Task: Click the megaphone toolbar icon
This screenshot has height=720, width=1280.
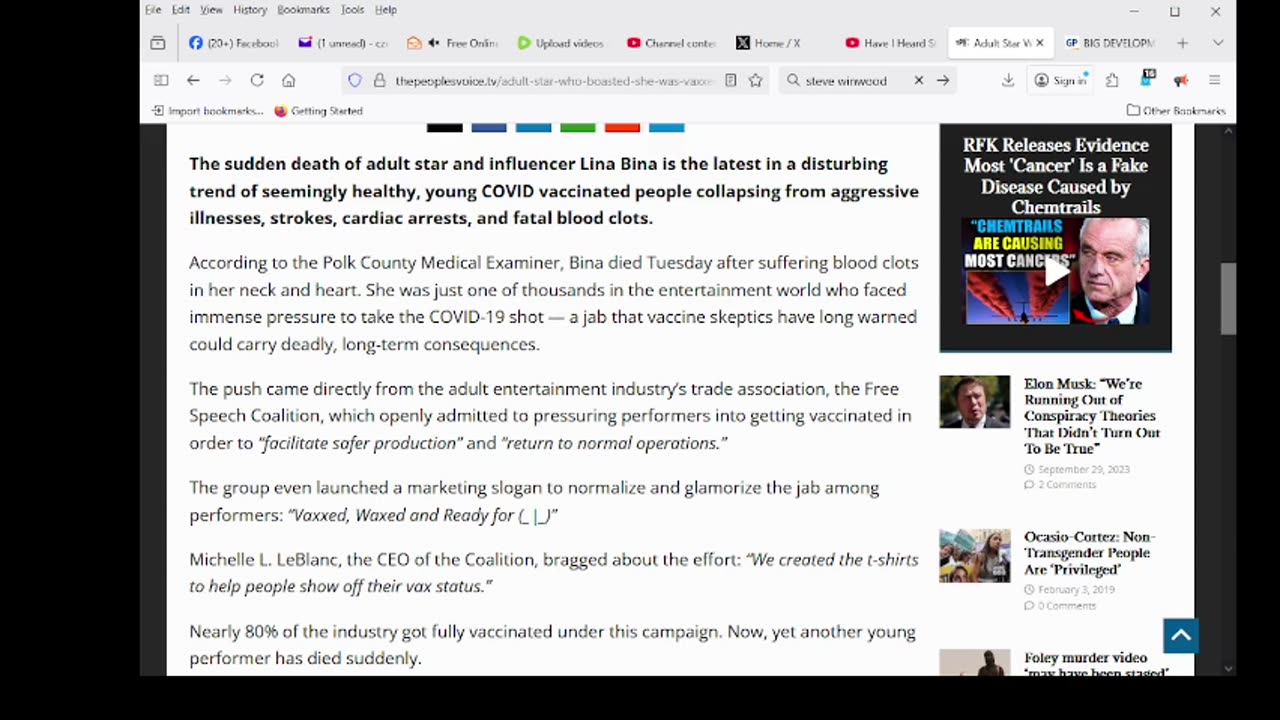Action: (1181, 80)
